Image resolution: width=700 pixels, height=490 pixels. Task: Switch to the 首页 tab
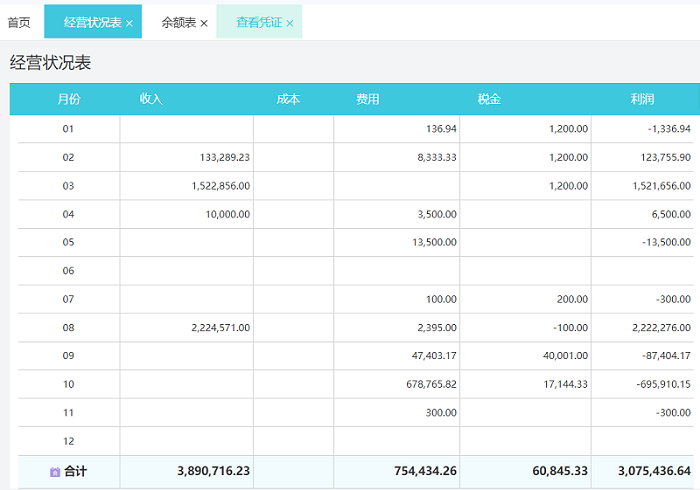tap(19, 22)
